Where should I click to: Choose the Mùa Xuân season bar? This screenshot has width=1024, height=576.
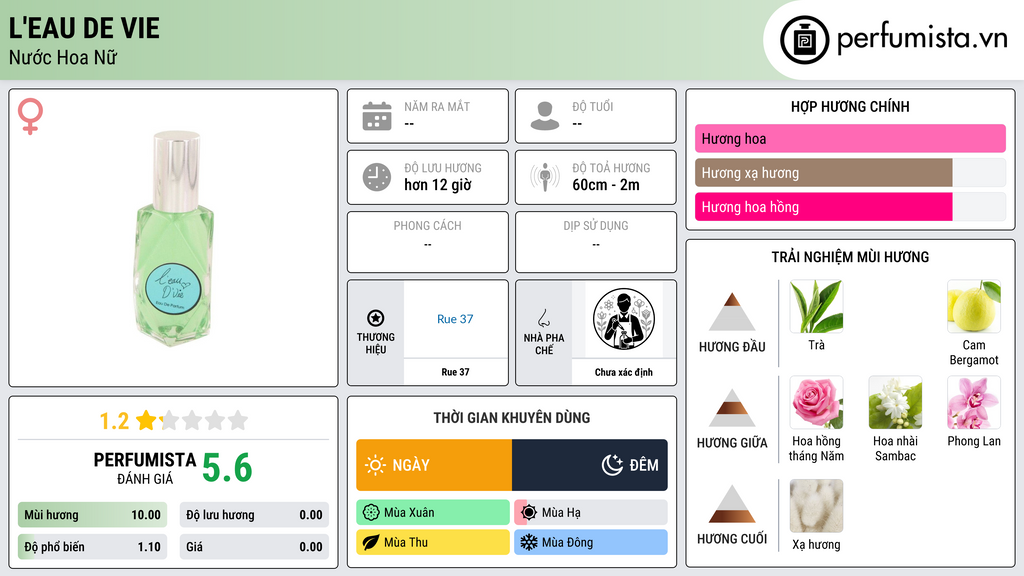(x=433, y=513)
